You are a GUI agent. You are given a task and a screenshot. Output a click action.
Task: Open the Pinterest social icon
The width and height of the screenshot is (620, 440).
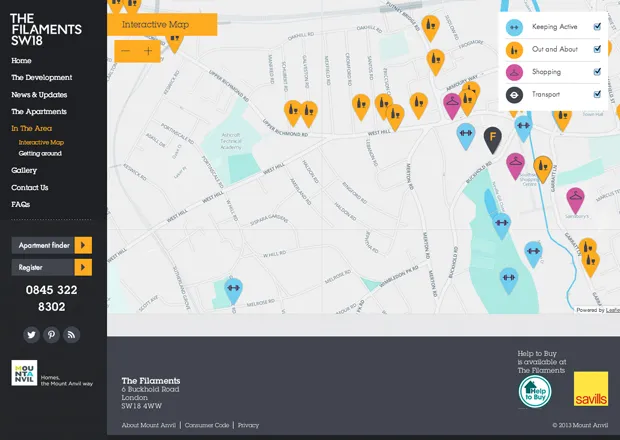pyautogui.click(x=51, y=335)
